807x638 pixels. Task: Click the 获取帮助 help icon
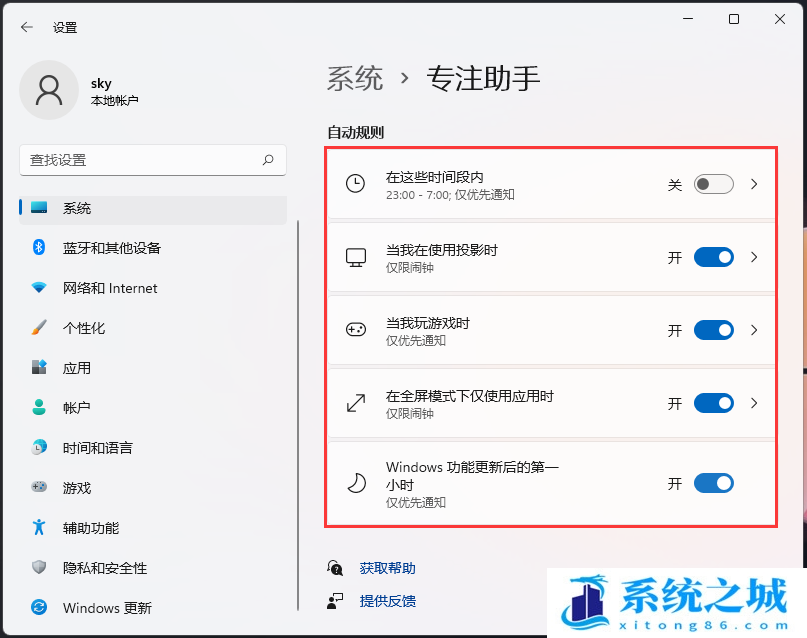335,568
